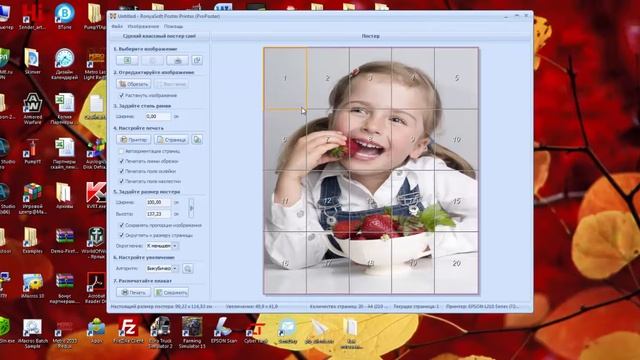
Task: Select poster page tile 16
Action: pos(285,262)
